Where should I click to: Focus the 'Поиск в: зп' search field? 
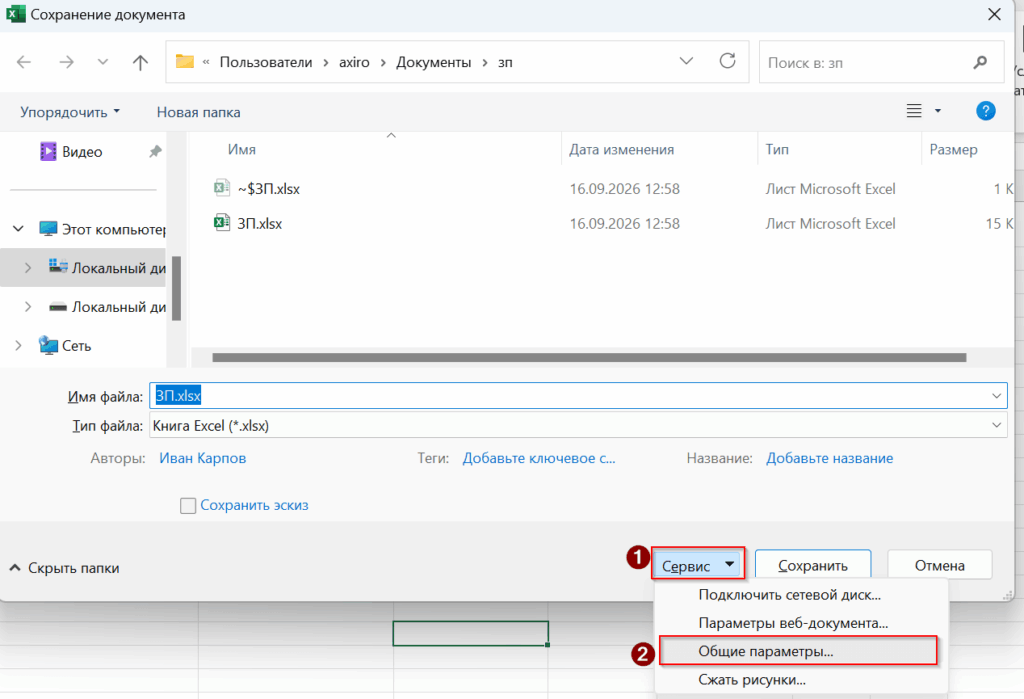(881, 62)
